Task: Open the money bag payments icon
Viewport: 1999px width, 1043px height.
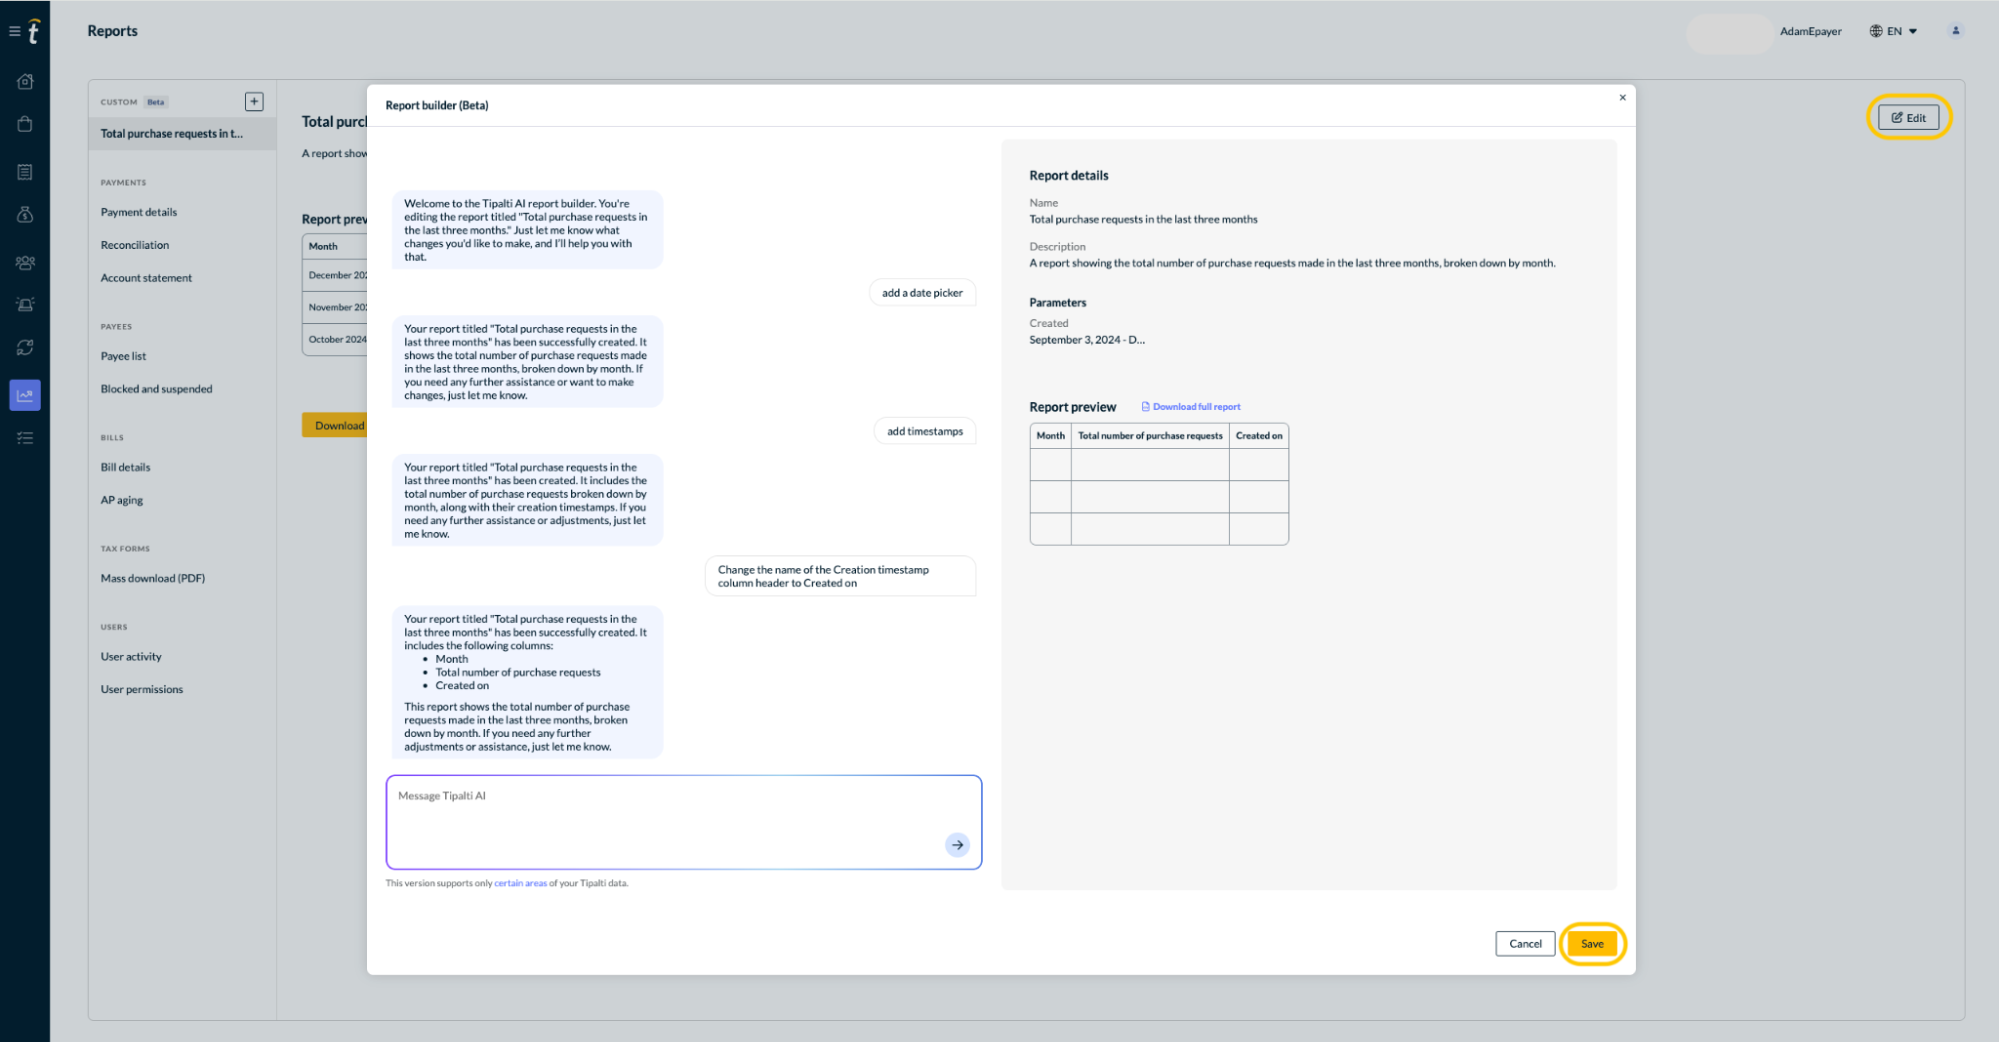Action: tap(25, 214)
